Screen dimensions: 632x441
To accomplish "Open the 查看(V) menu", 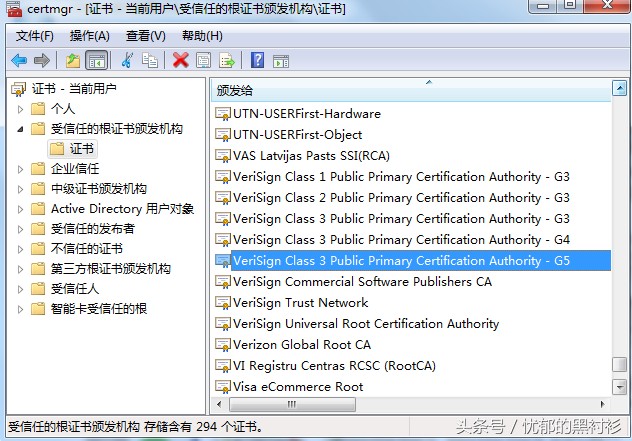I will pyautogui.click(x=146, y=36).
